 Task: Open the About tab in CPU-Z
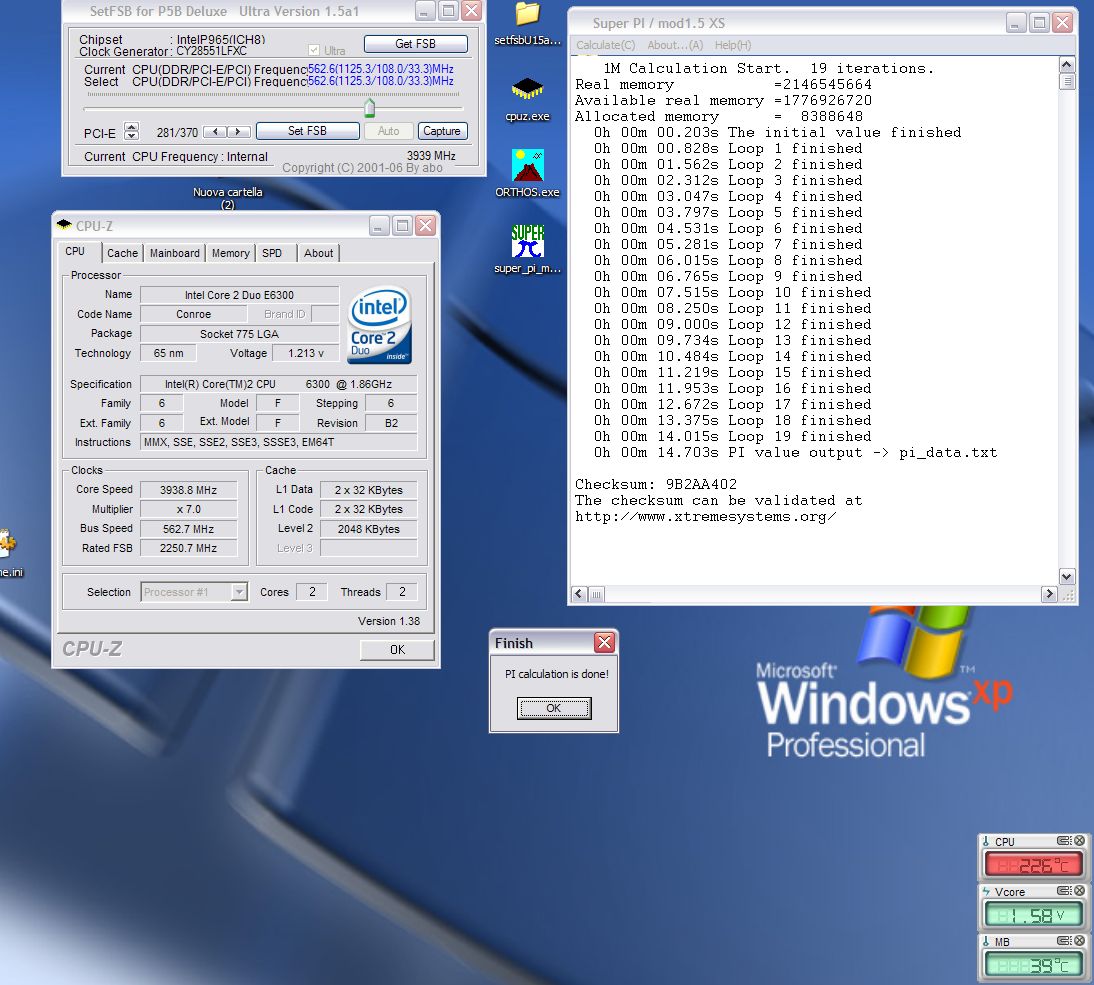coord(318,253)
